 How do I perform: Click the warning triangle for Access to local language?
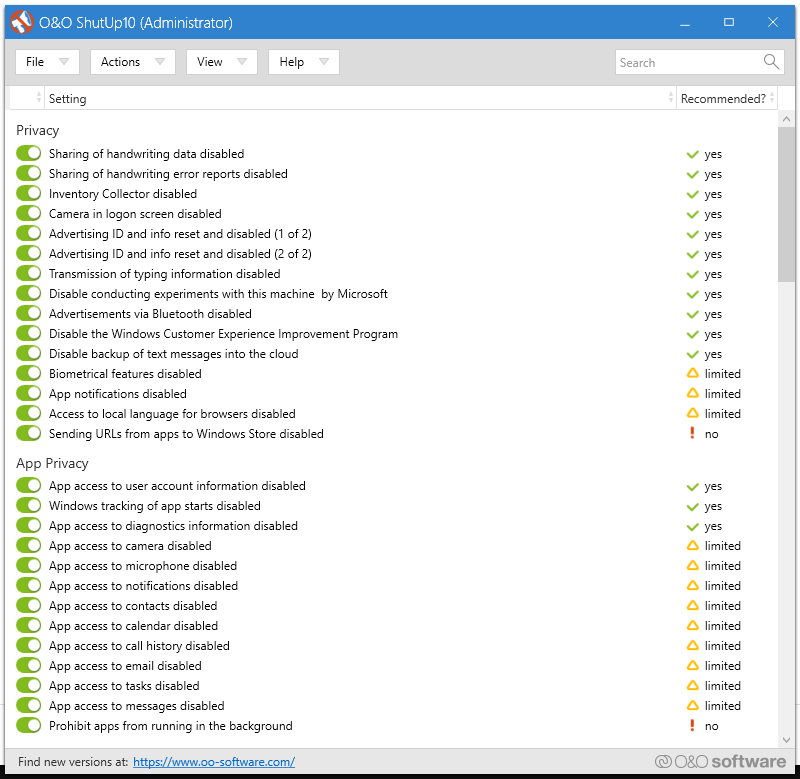[x=692, y=413]
